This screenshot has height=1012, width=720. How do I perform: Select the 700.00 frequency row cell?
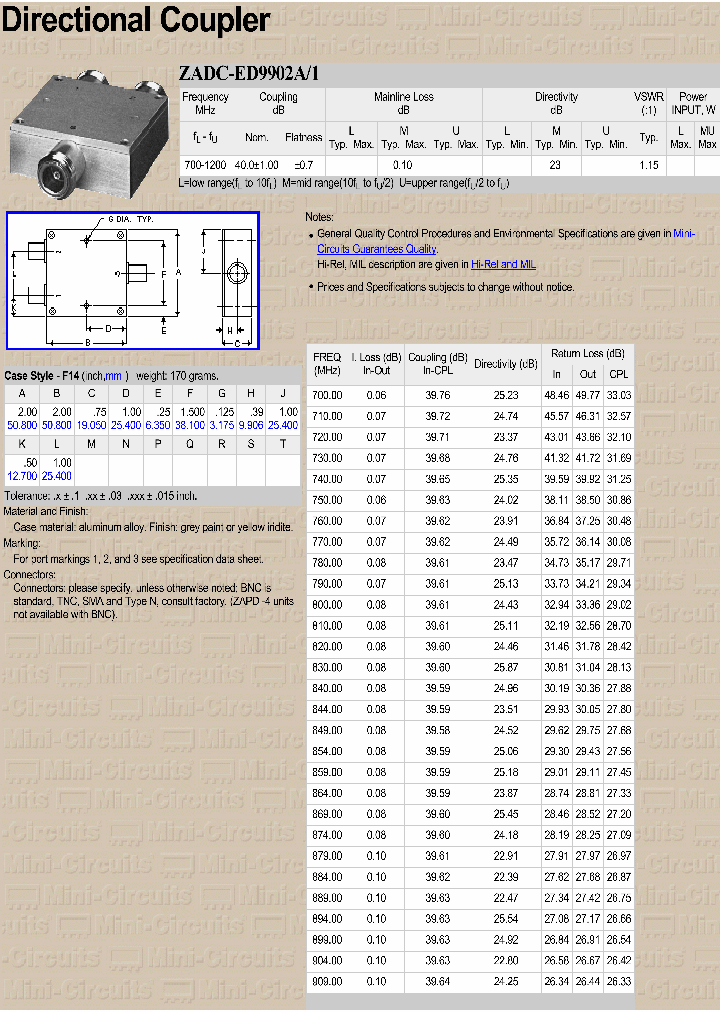pyautogui.click(x=327, y=395)
